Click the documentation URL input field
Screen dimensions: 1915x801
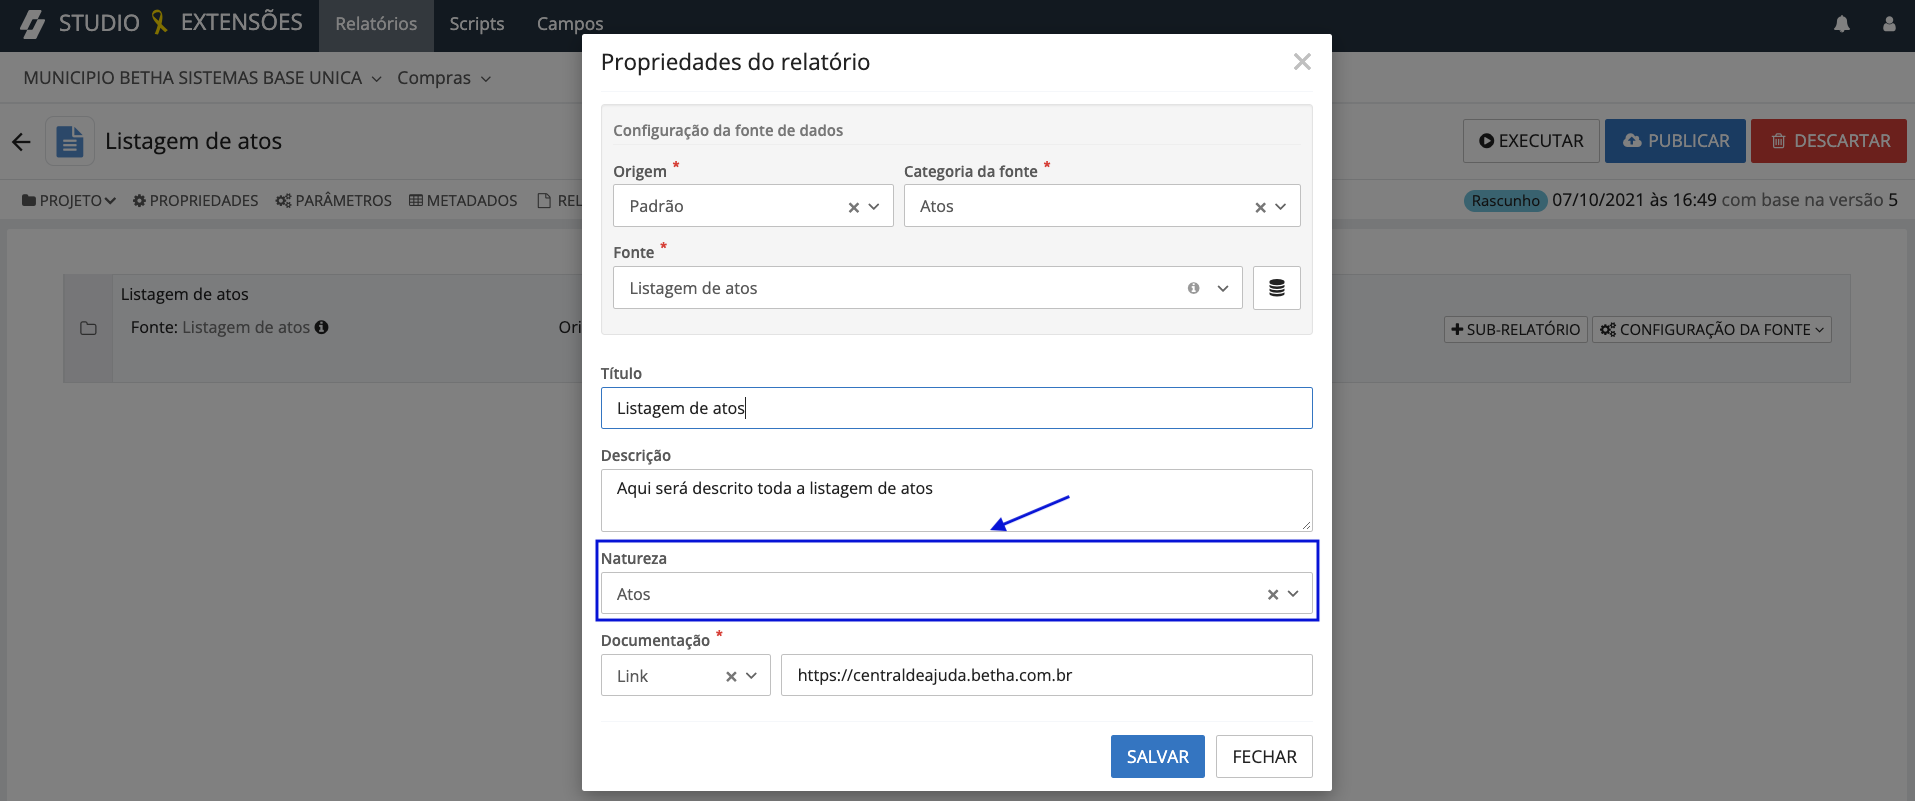point(1047,675)
